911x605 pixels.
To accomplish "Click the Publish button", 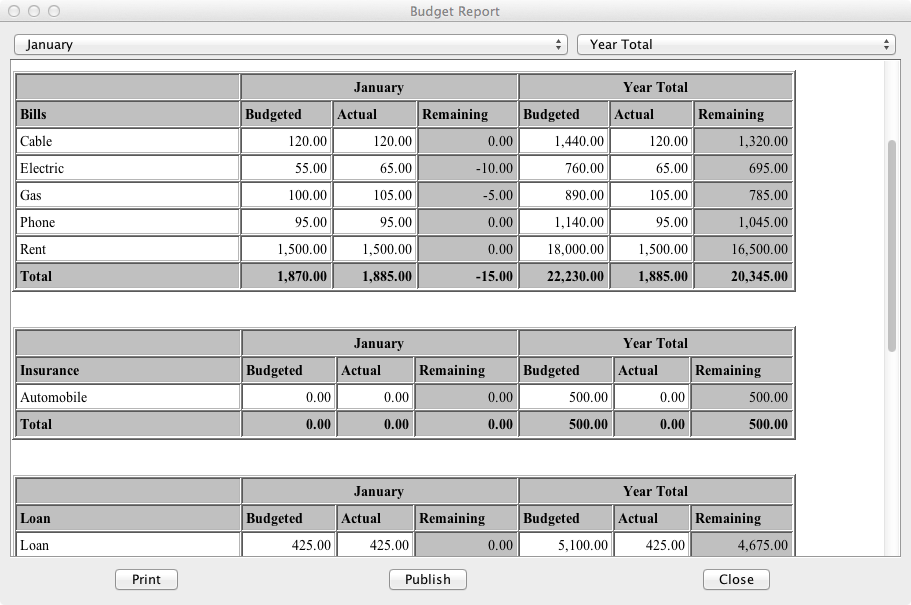I will pos(428,579).
